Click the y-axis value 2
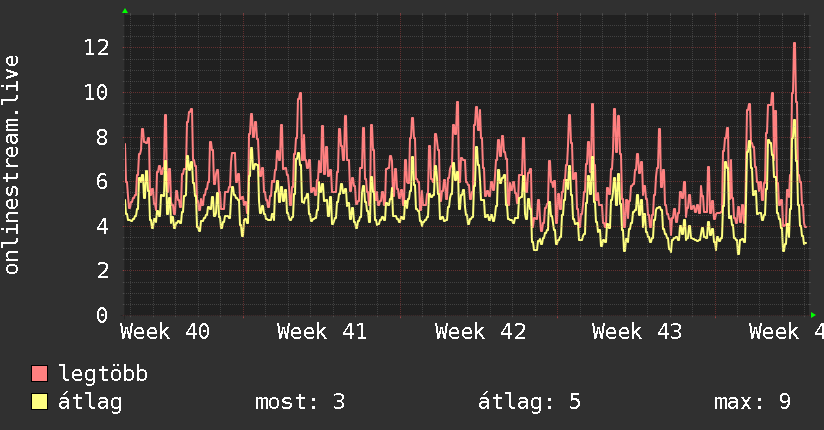Viewport: 824px width, 430px height. click(102, 271)
